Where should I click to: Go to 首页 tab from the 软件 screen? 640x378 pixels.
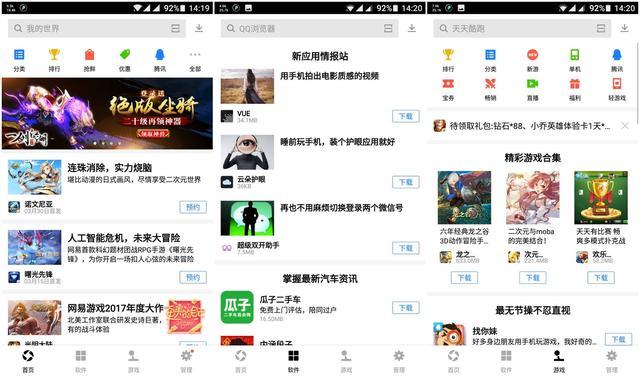click(241, 361)
